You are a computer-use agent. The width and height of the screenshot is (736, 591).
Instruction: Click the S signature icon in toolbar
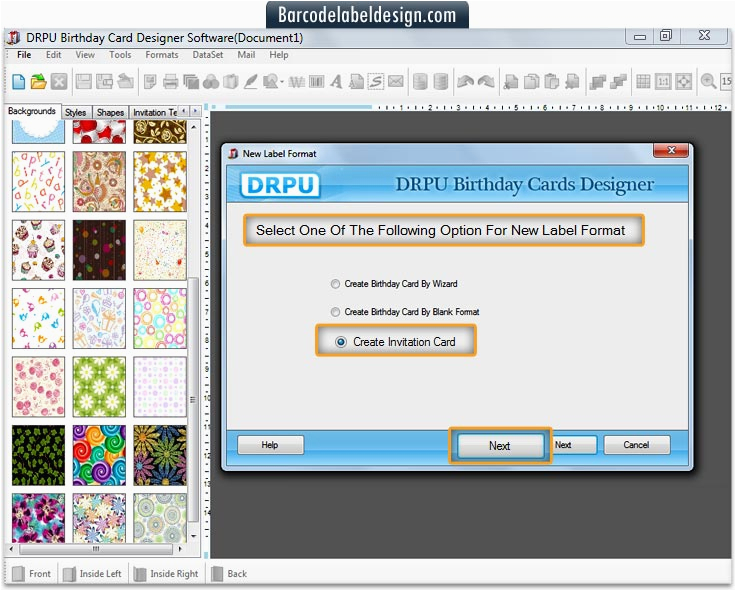coord(376,82)
